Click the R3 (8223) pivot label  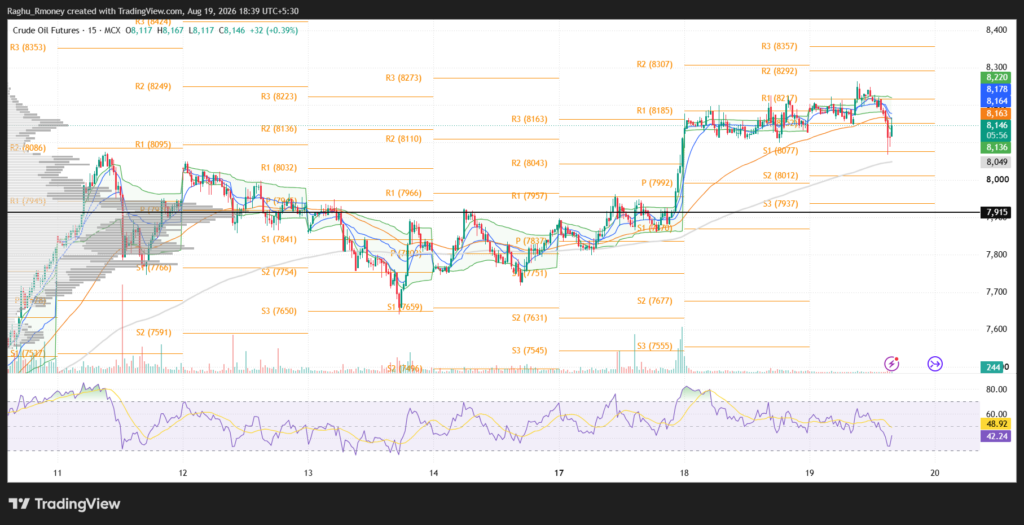pyautogui.click(x=279, y=97)
